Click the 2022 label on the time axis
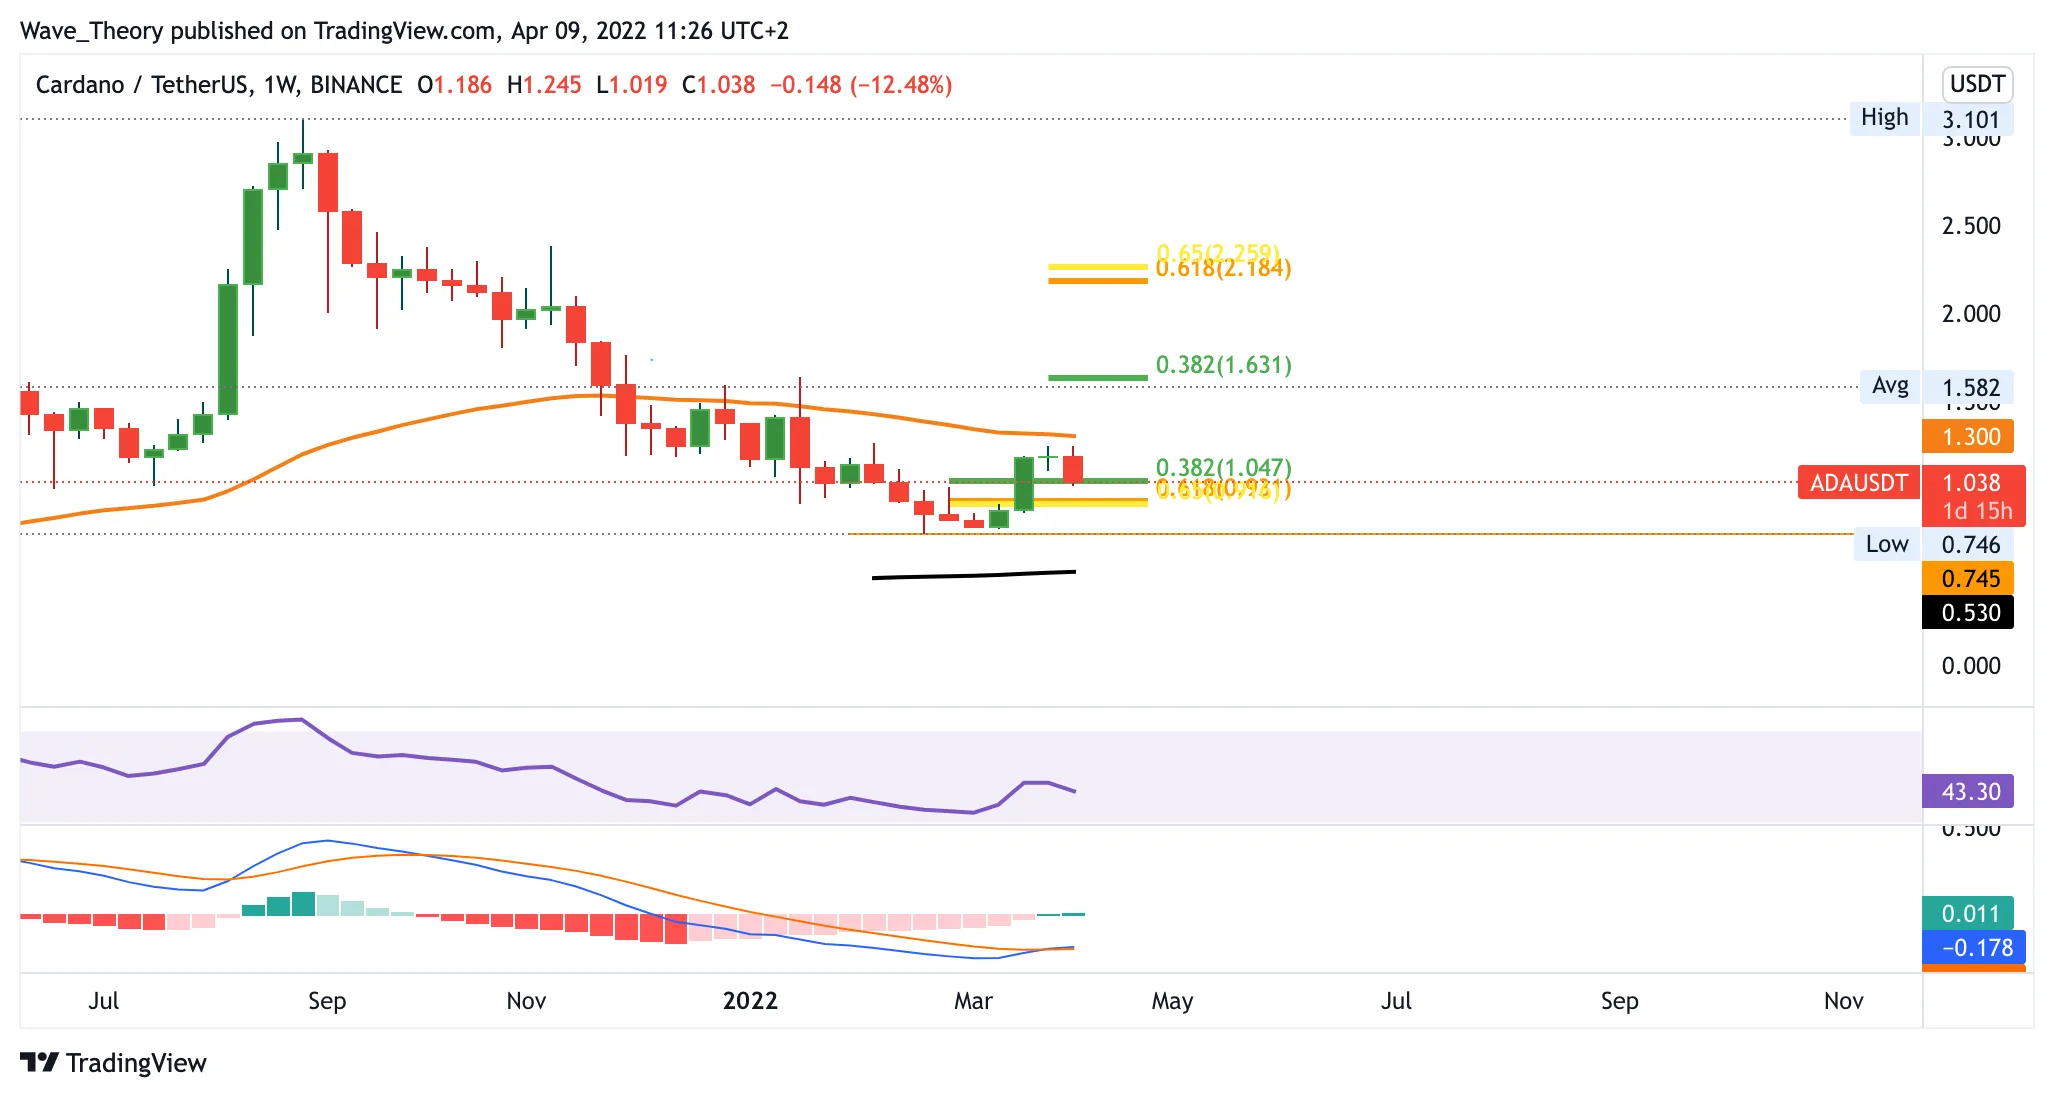This screenshot has height=1098, width=2054. click(750, 1000)
